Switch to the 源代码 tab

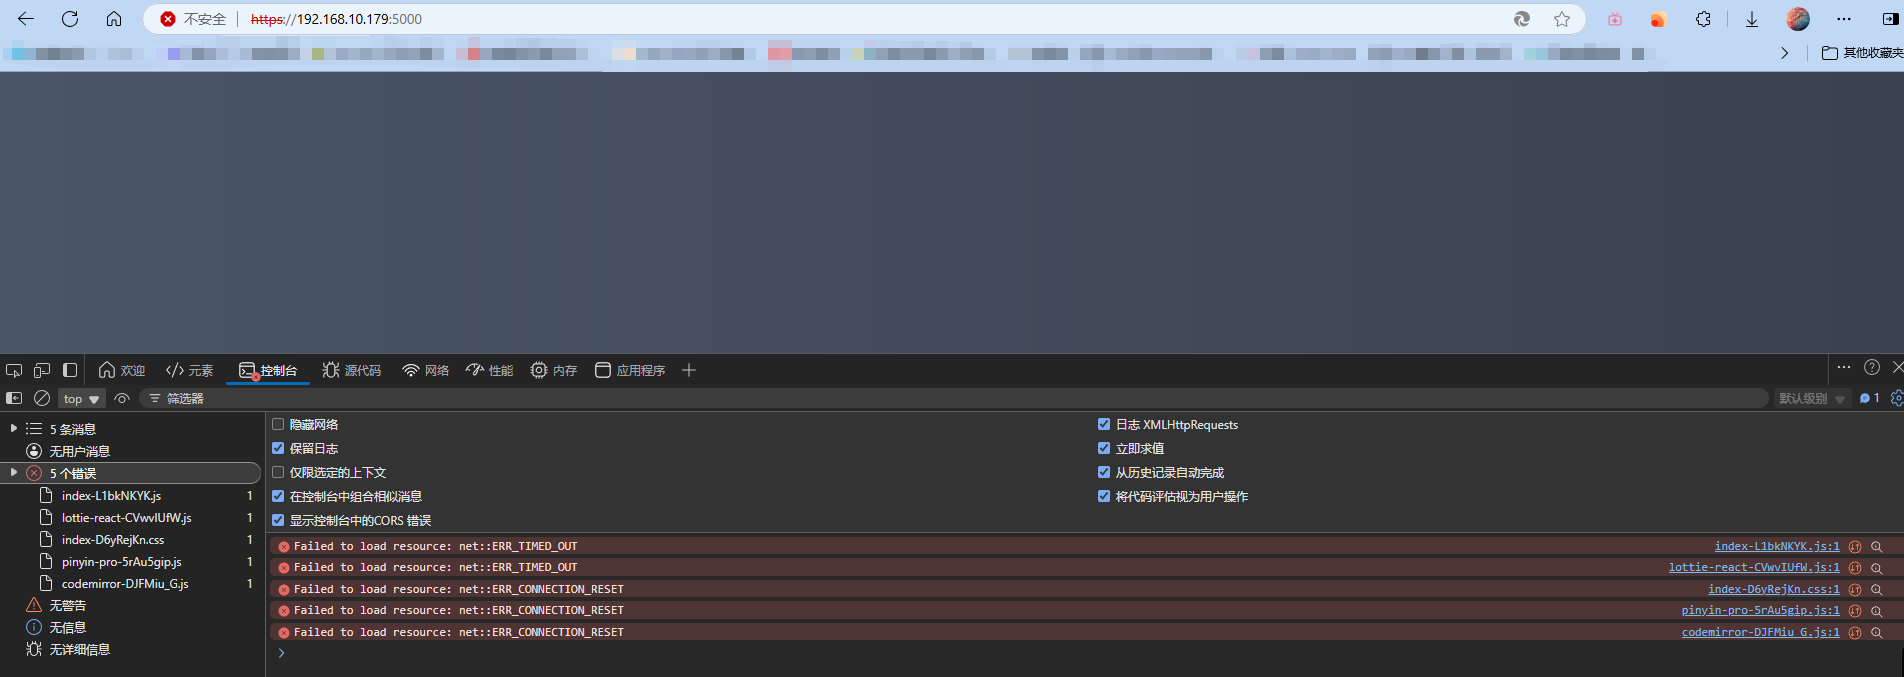[352, 370]
